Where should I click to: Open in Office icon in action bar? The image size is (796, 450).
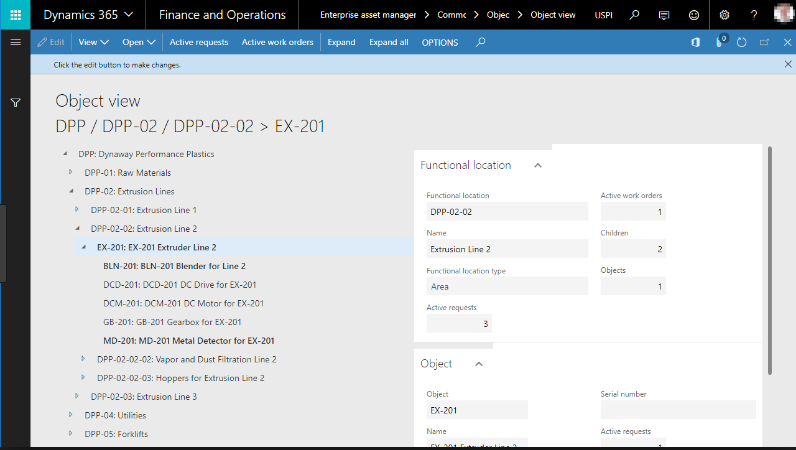[695, 43]
